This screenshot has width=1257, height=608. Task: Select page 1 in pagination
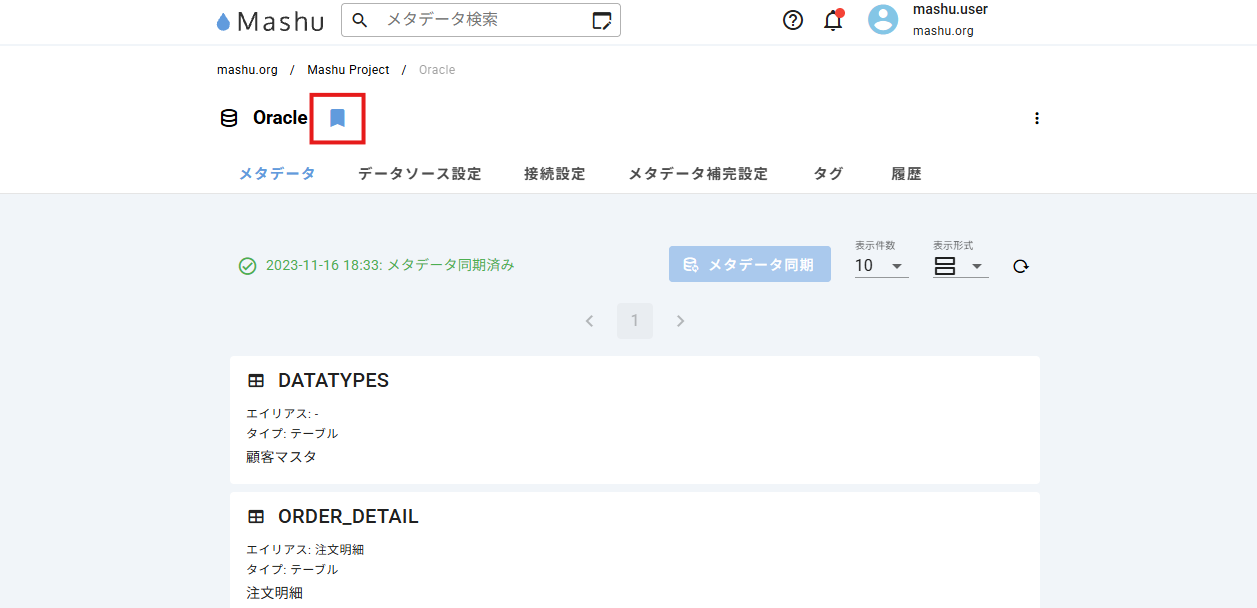pos(635,321)
